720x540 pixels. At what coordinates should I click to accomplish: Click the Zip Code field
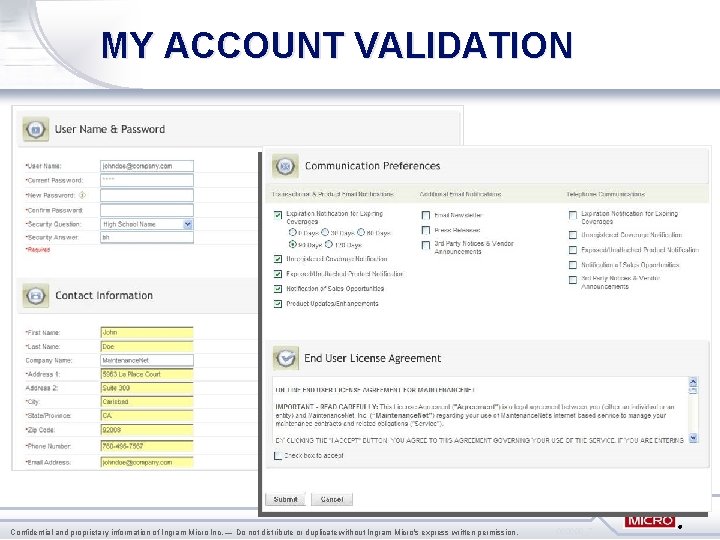147,430
